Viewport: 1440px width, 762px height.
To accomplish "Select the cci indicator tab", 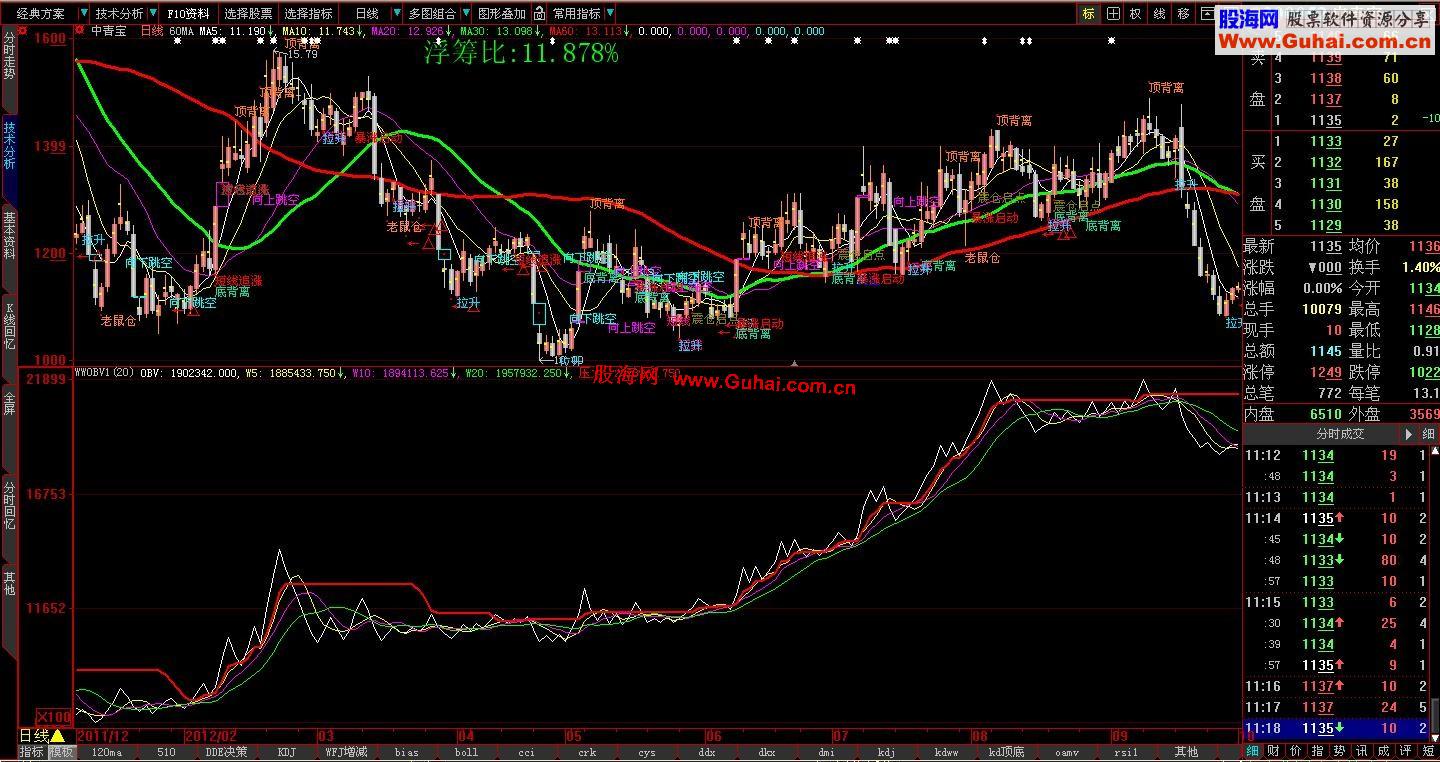I will tap(526, 752).
